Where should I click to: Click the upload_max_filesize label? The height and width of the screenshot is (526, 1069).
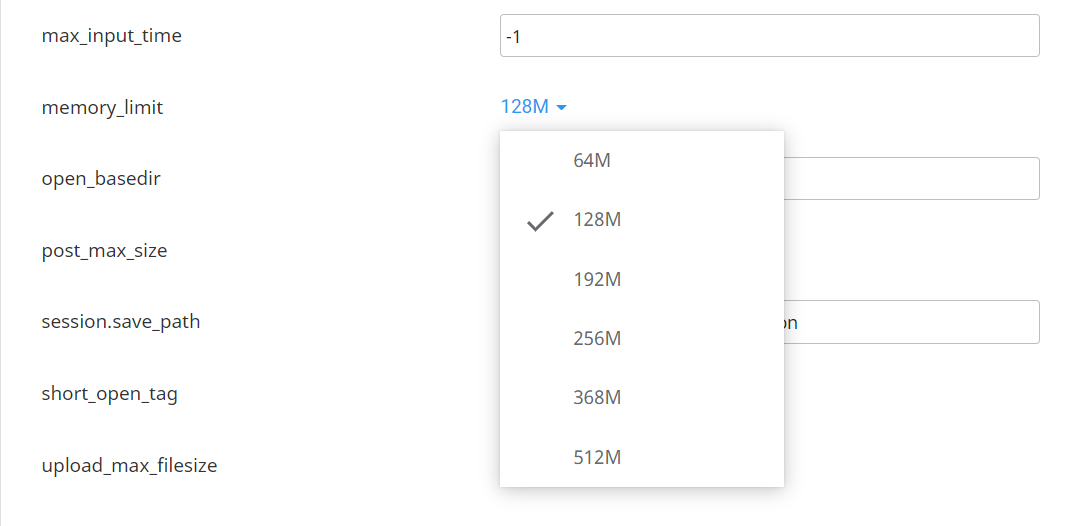click(129, 466)
